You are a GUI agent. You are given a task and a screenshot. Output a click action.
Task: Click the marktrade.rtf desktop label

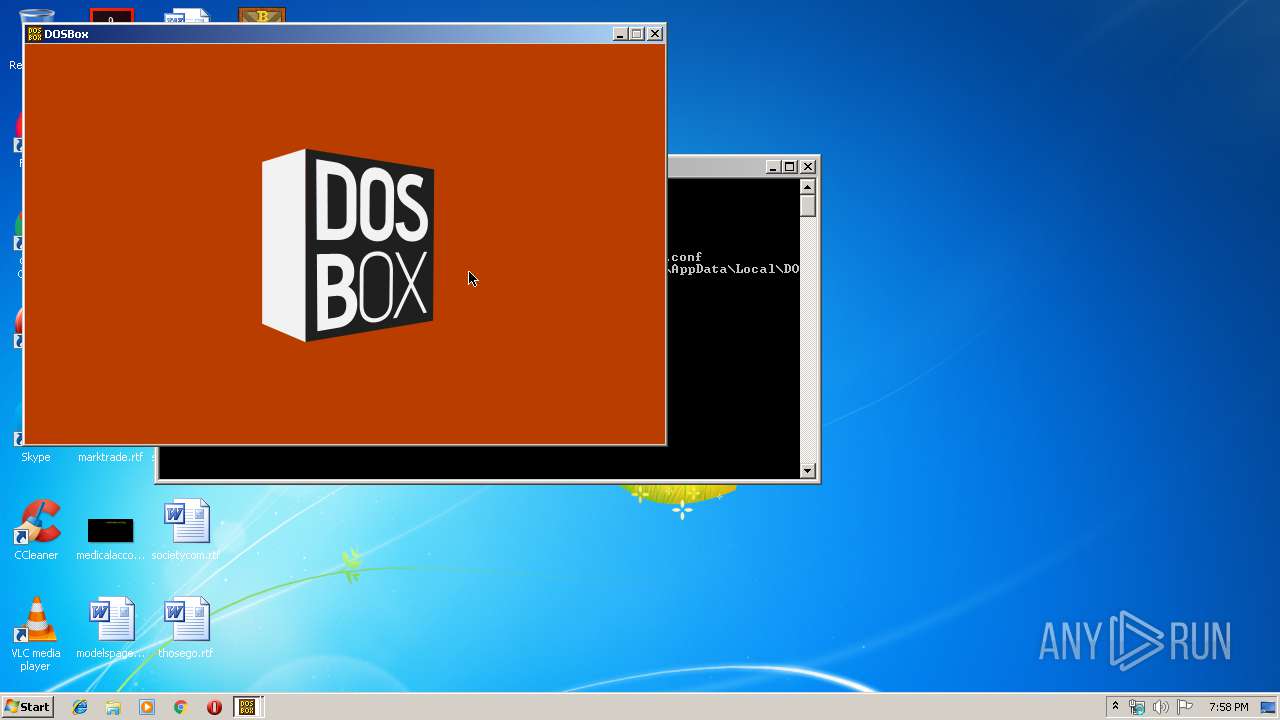(x=110, y=457)
